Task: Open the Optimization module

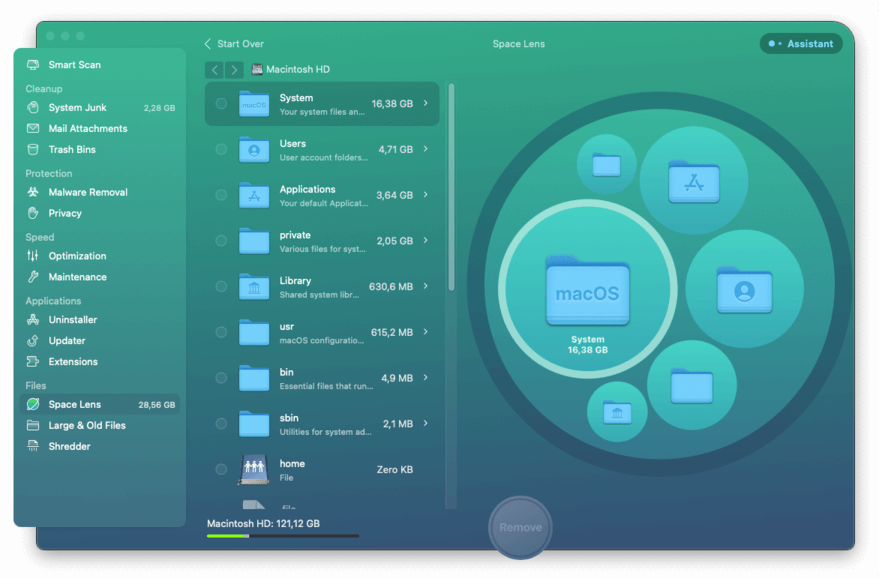Action: (100, 256)
